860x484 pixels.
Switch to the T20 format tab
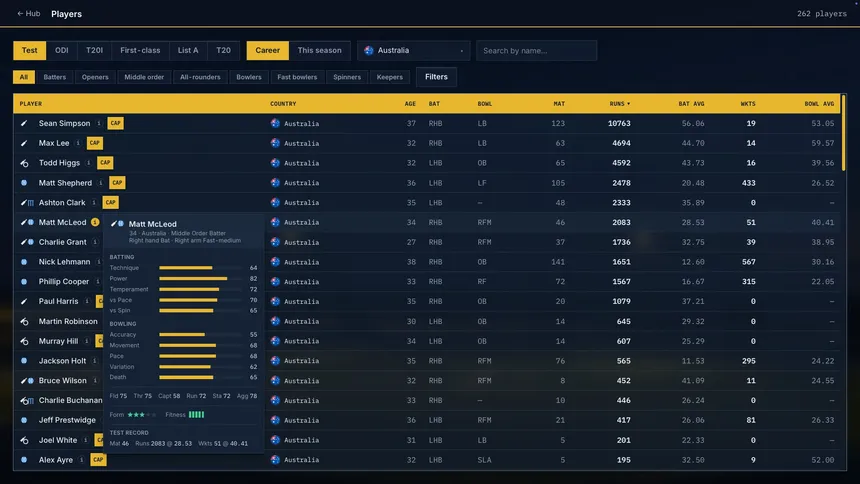pos(223,50)
